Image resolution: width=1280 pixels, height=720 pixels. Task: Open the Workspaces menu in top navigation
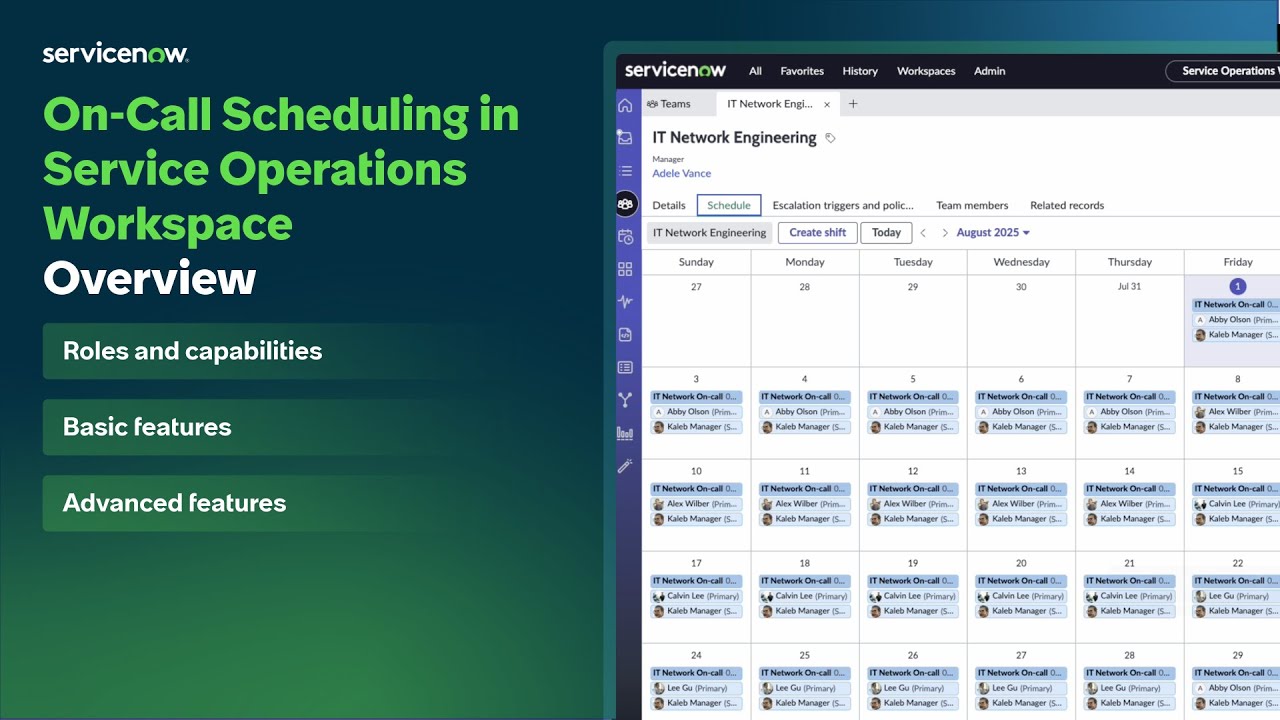(926, 70)
